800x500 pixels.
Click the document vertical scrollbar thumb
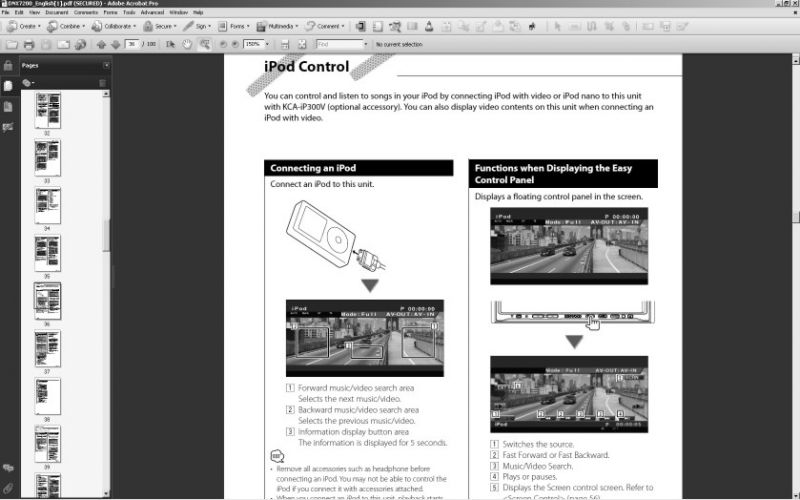tap(795, 216)
